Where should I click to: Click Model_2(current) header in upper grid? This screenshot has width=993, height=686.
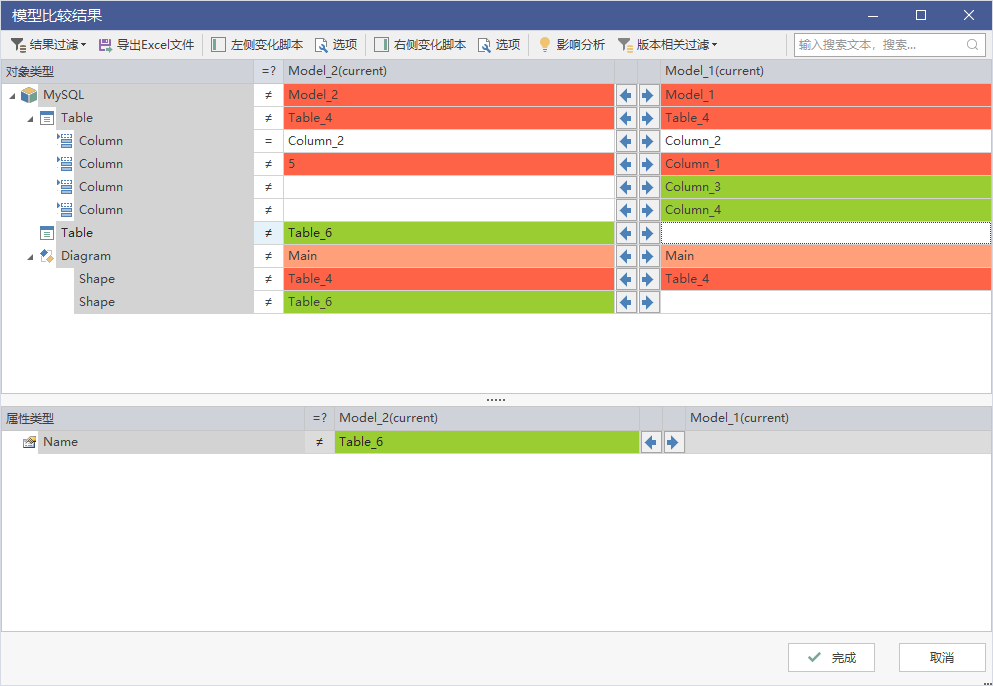[449, 72]
